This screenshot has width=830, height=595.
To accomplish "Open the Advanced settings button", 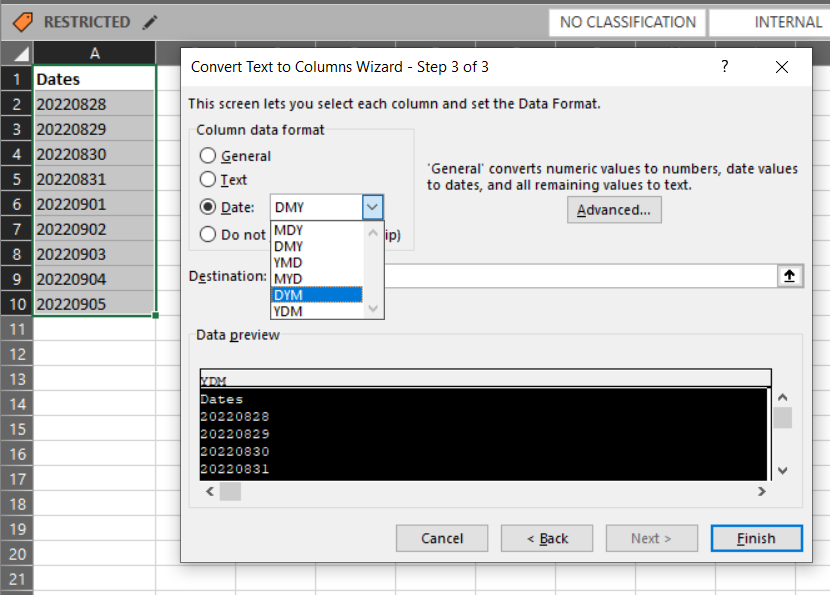I will (x=614, y=210).
